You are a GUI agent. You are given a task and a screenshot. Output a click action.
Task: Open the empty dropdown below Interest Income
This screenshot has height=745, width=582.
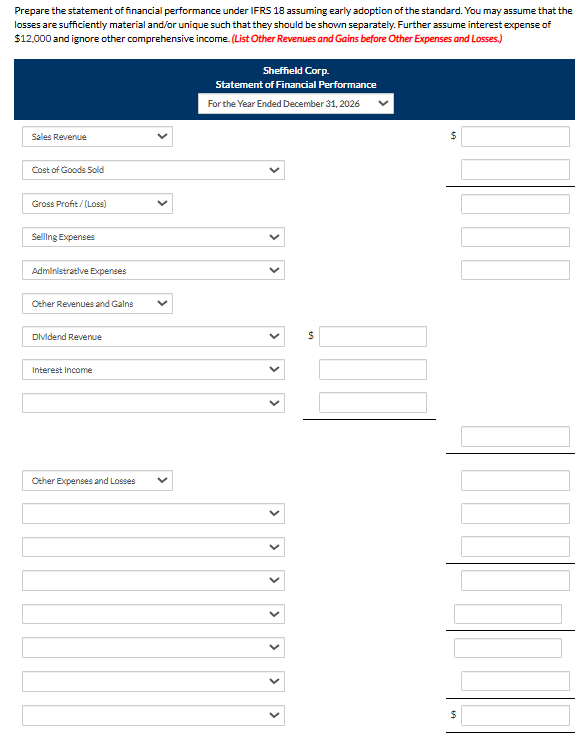click(x=153, y=403)
